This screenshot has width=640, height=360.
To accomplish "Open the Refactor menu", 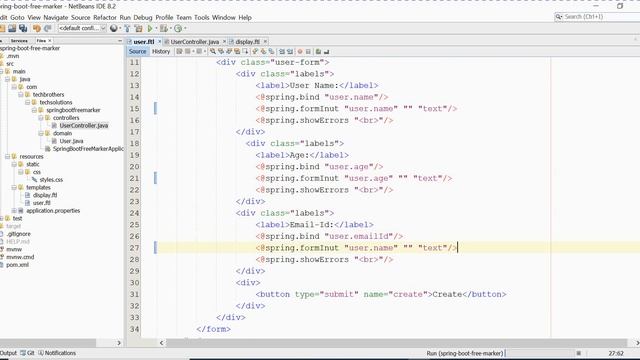I will (x=104, y=18).
